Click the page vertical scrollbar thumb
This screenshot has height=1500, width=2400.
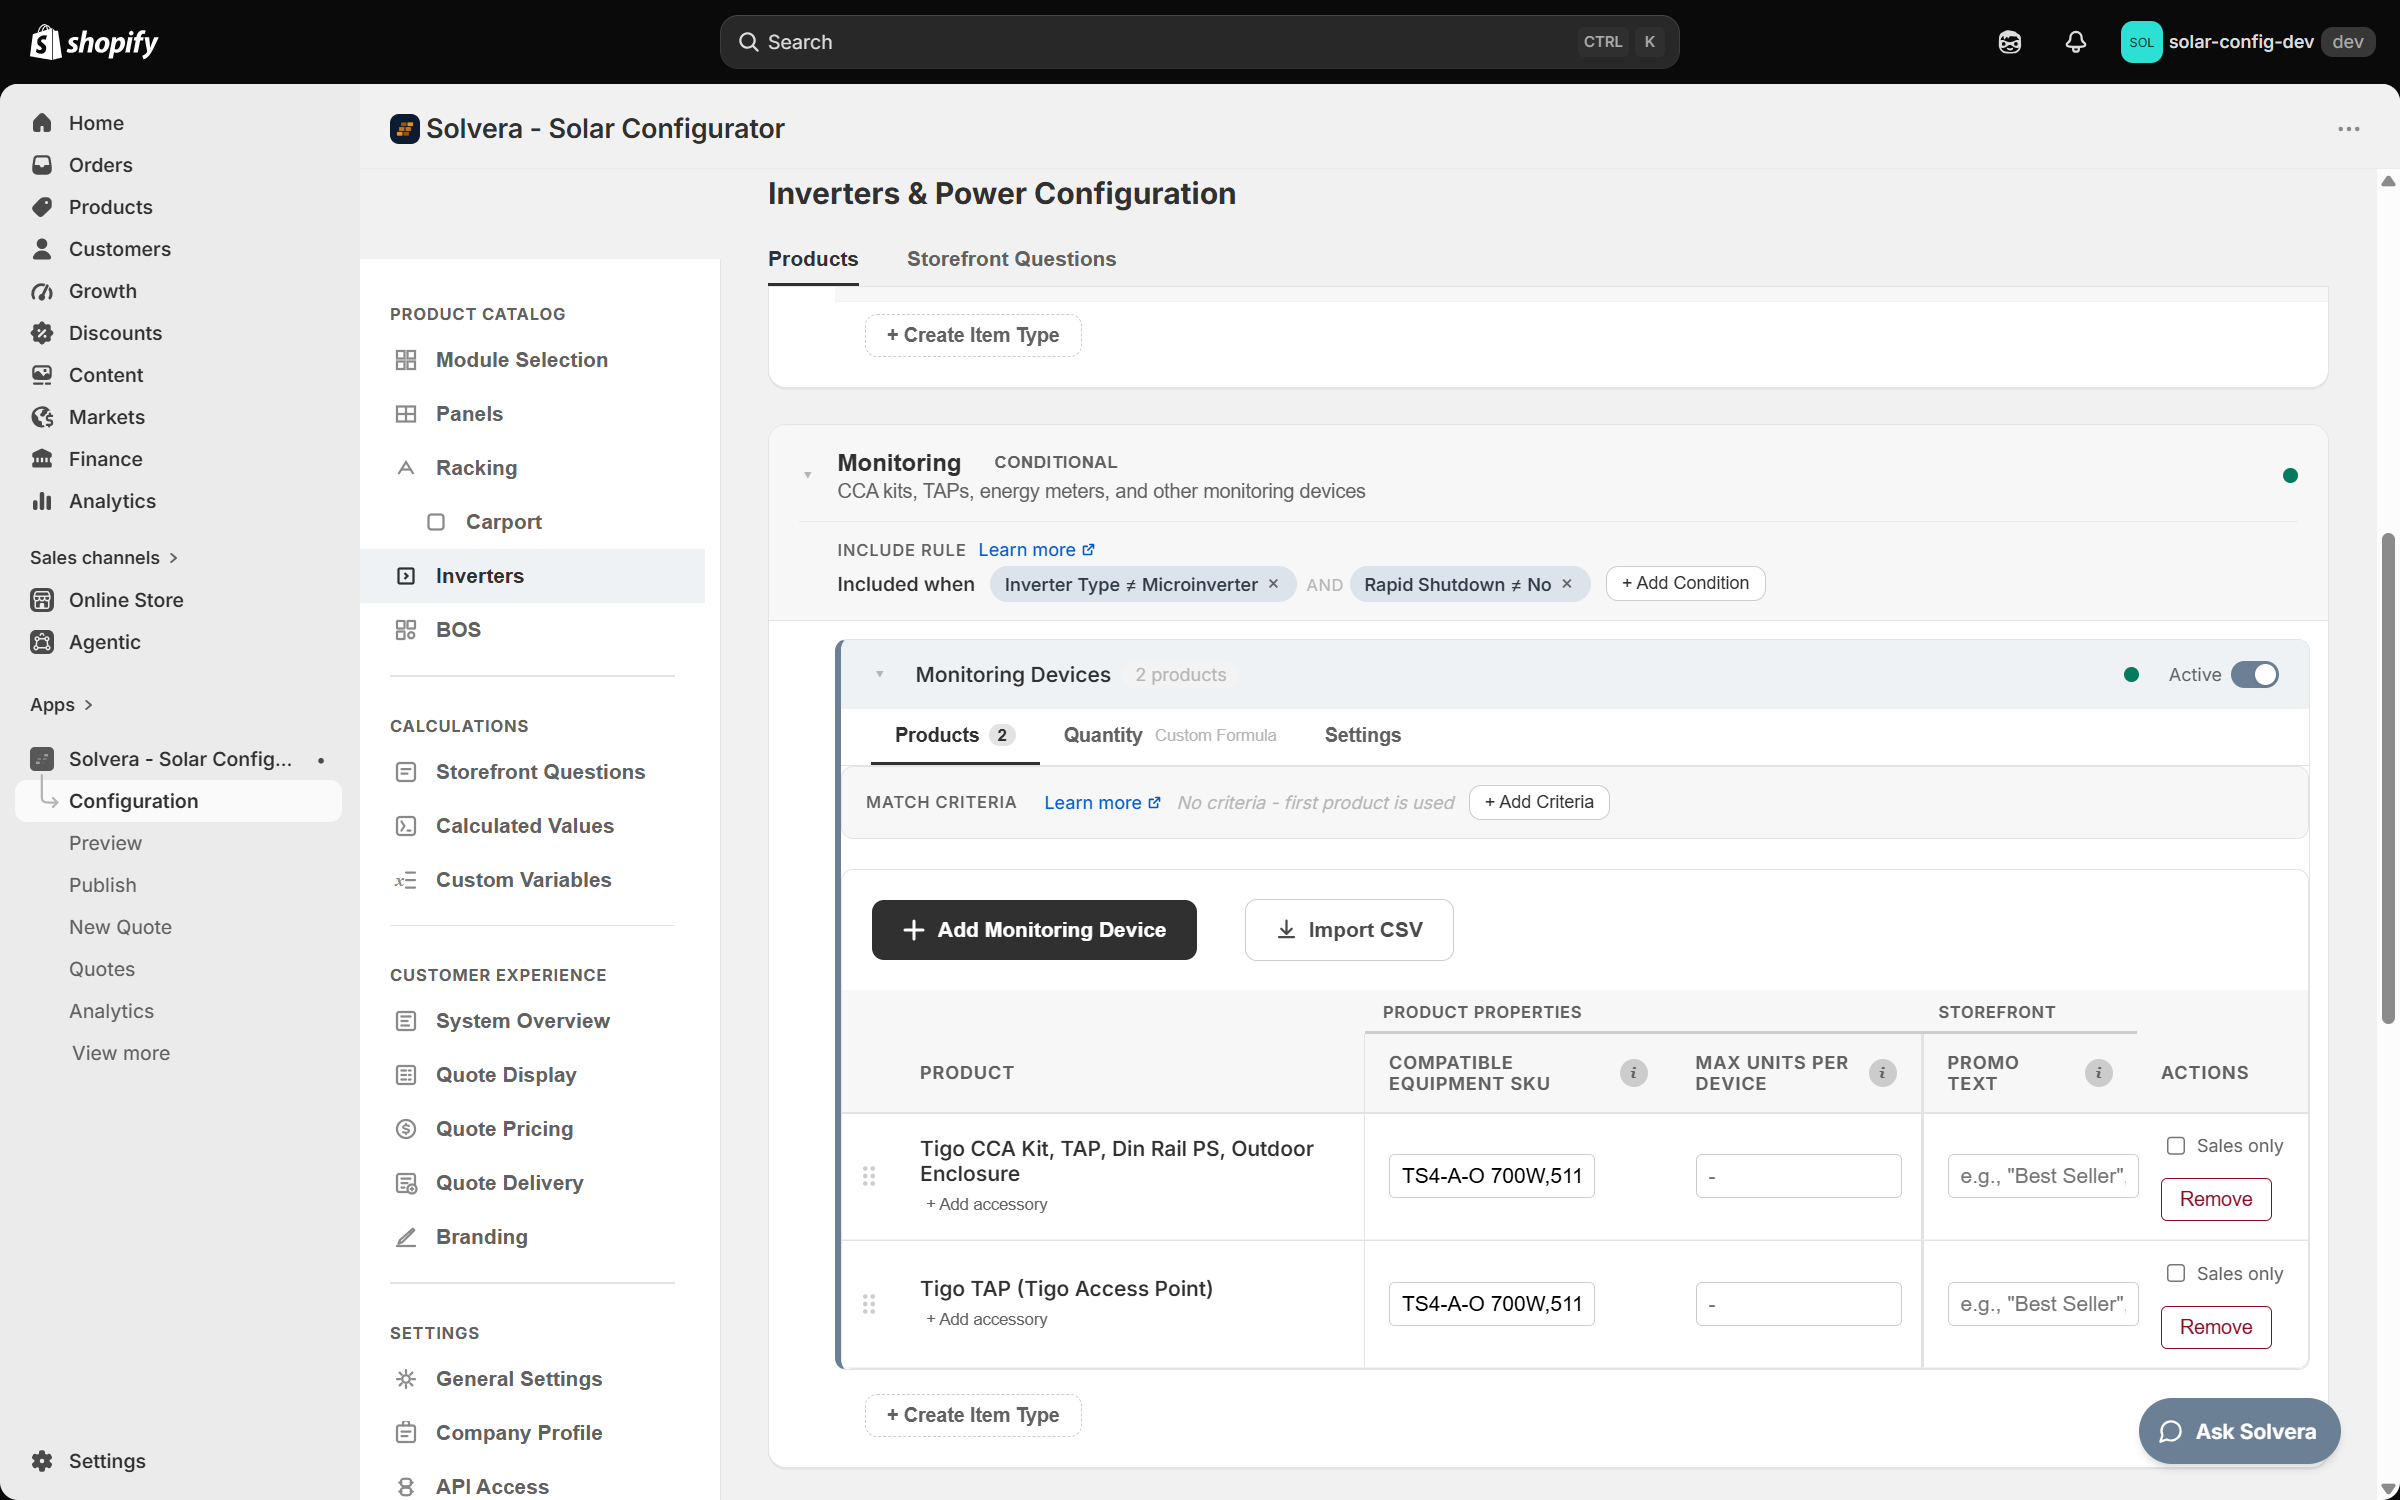pos(2388,780)
